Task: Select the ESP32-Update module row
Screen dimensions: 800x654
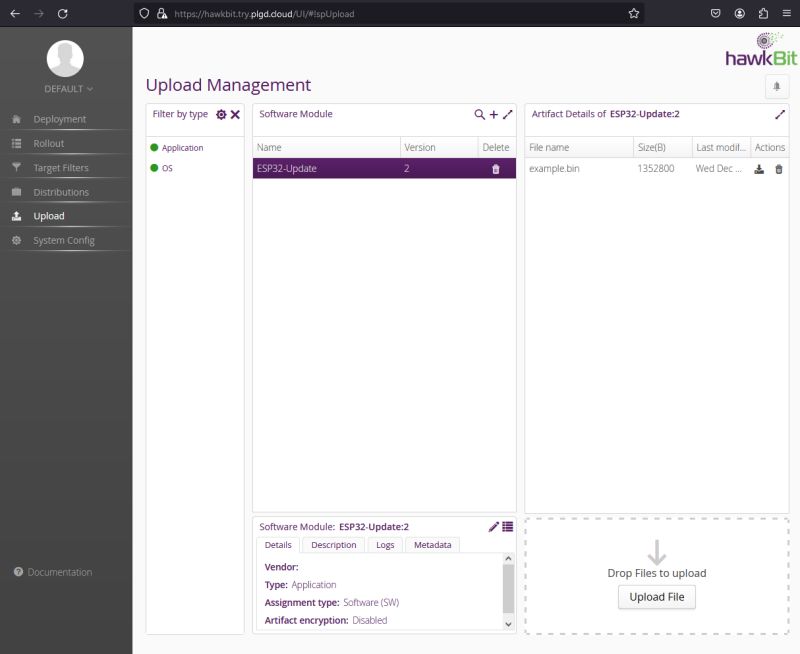Action: pos(384,168)
